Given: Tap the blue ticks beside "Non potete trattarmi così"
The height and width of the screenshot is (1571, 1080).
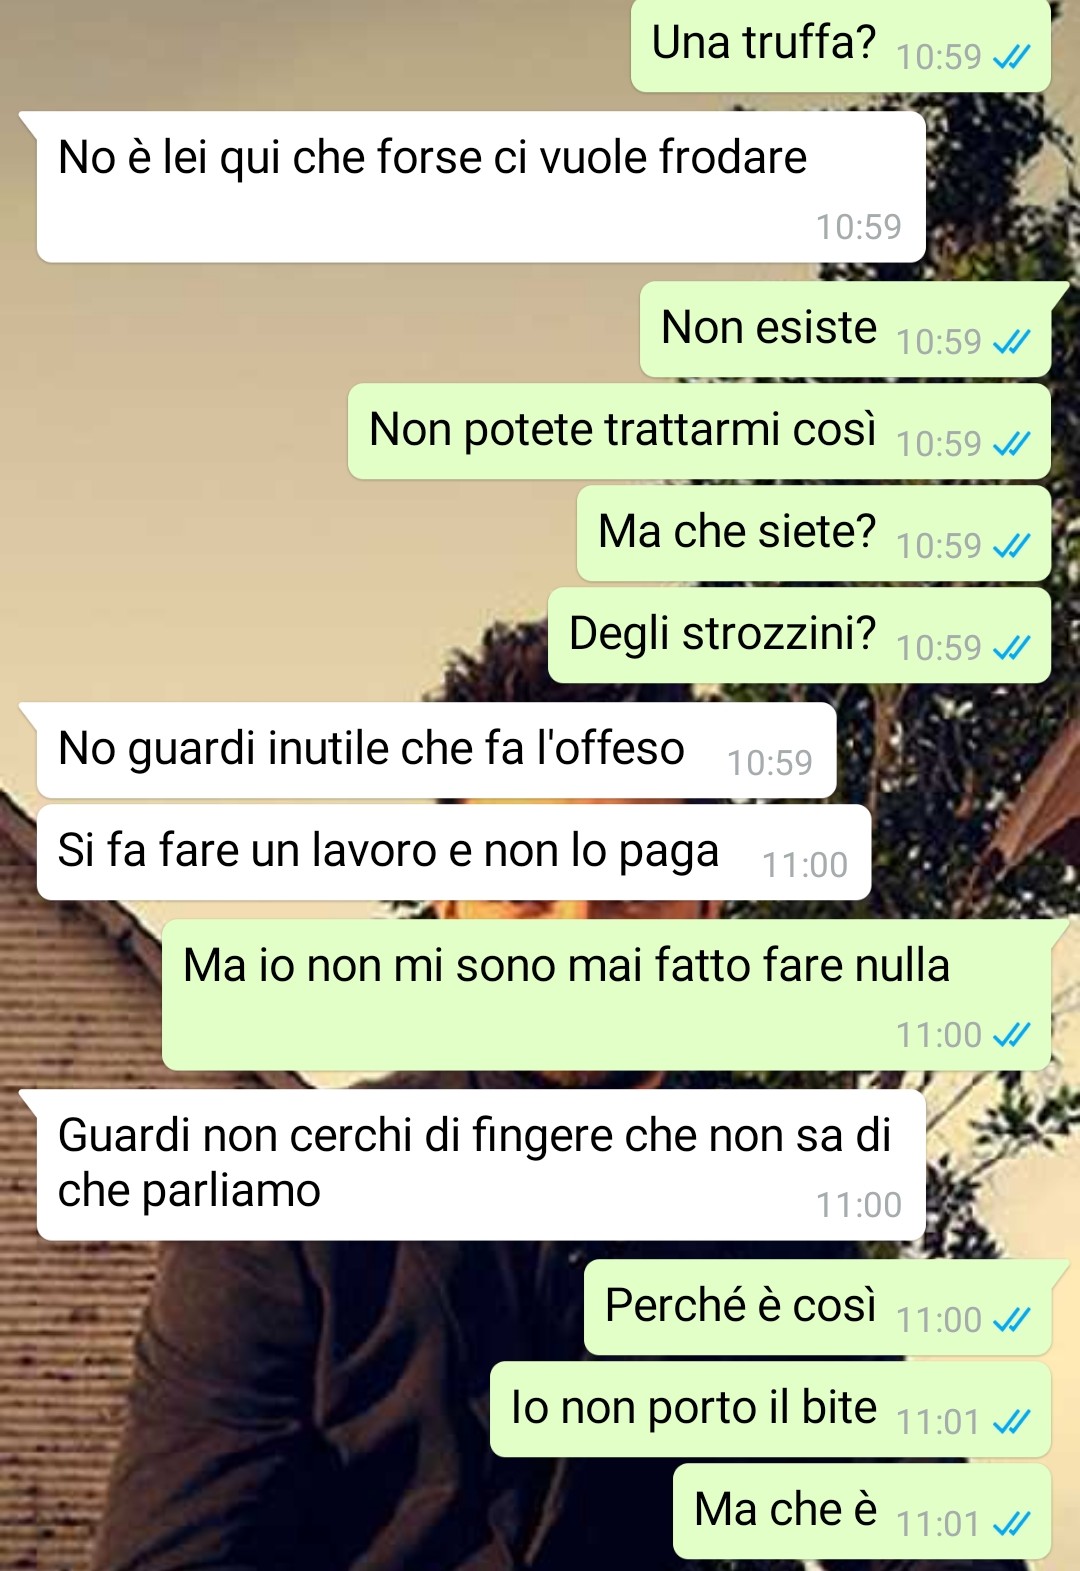Looking at the screenshot, I should point(1011,445).
